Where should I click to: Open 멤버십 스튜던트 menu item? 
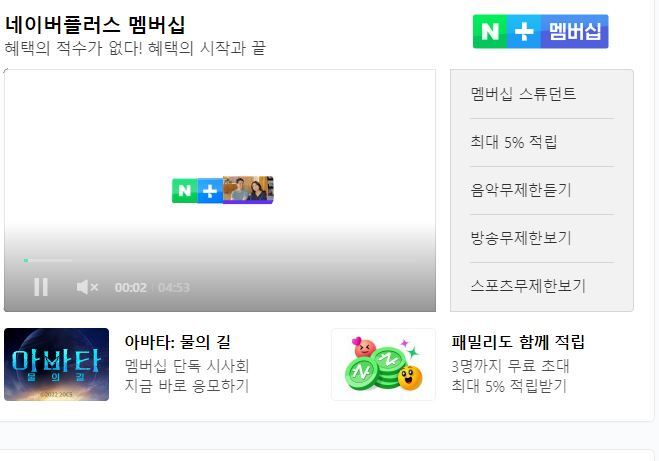point(523,93)
